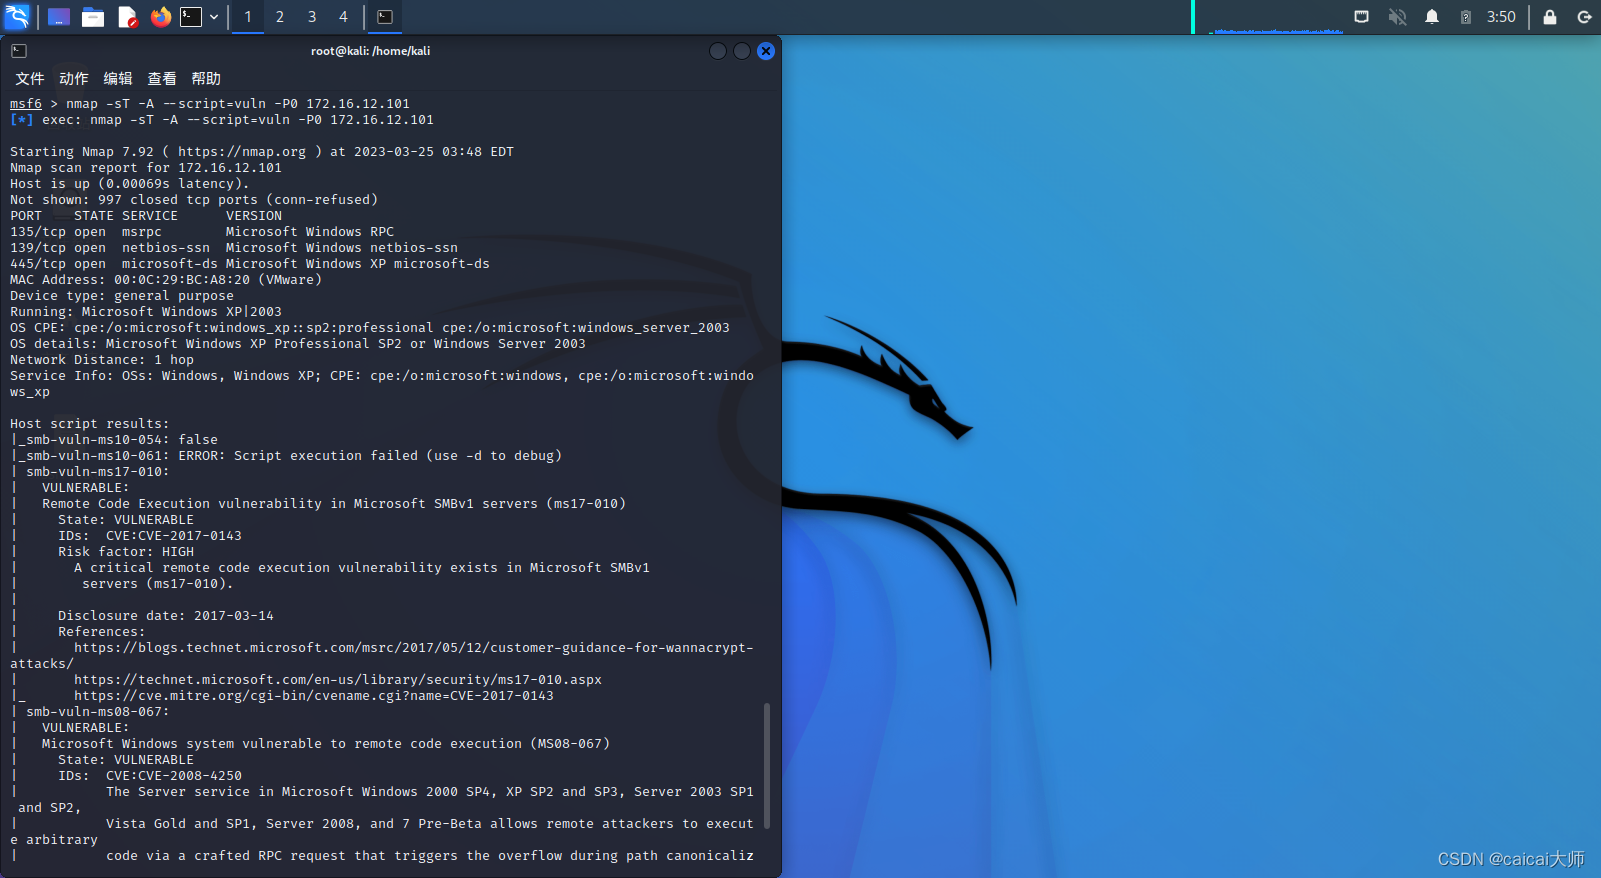Click the terminal vertical scrollbar
Viewport: 1601px width, 878px height.
[767, 766]
